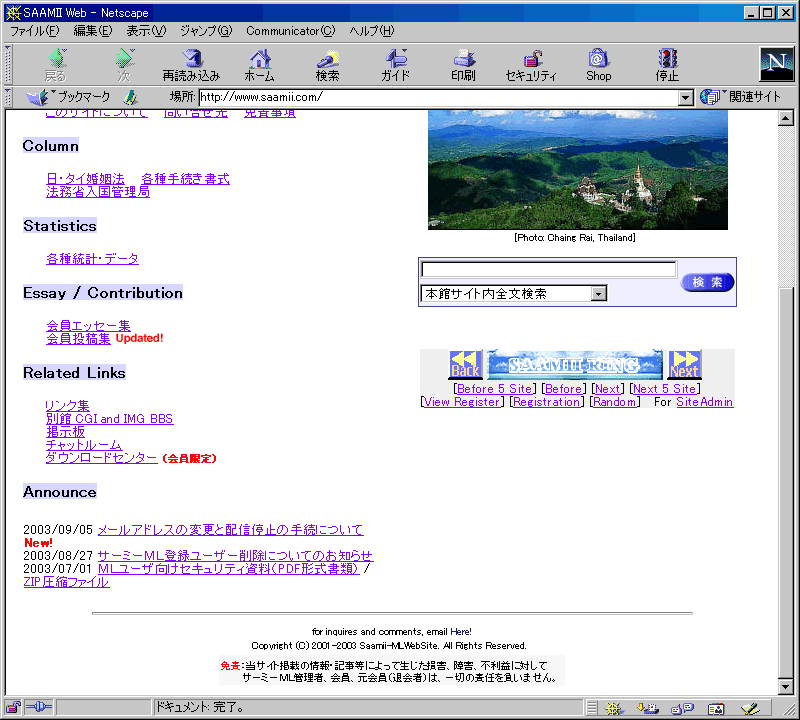Expand the 本館サイト内全文検索 search scope dropdown

599,293
